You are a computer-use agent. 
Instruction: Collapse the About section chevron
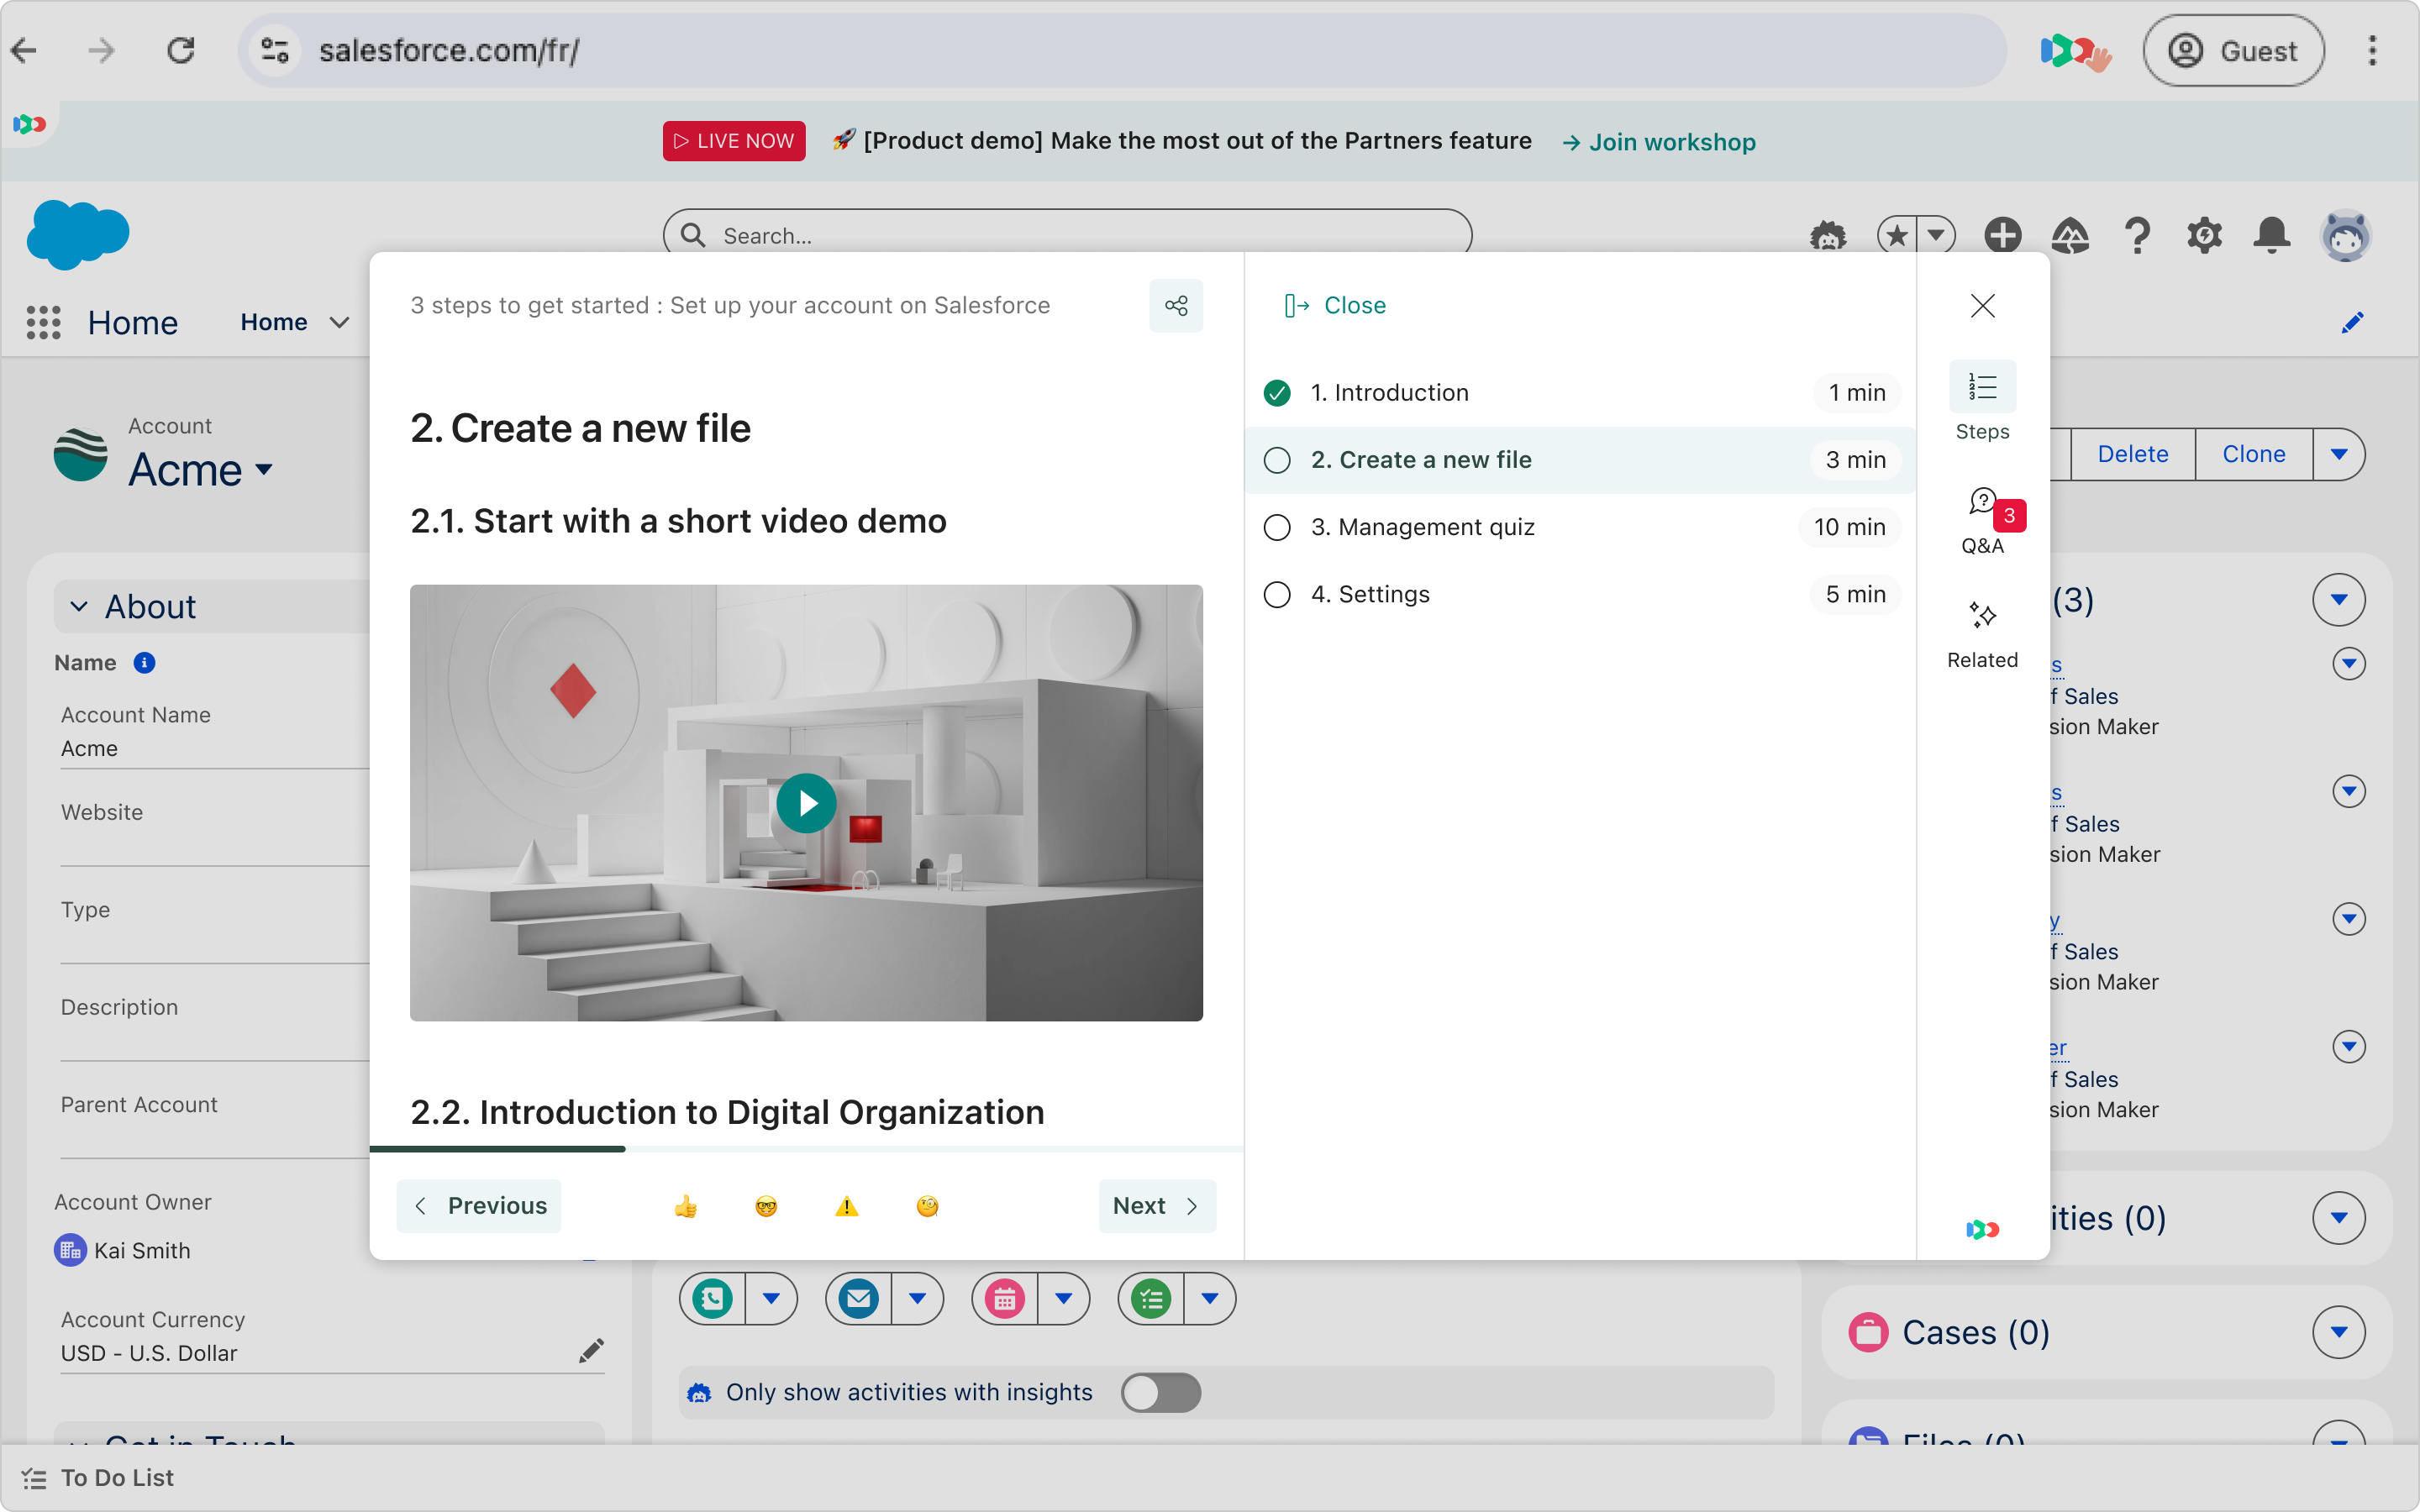79,607
